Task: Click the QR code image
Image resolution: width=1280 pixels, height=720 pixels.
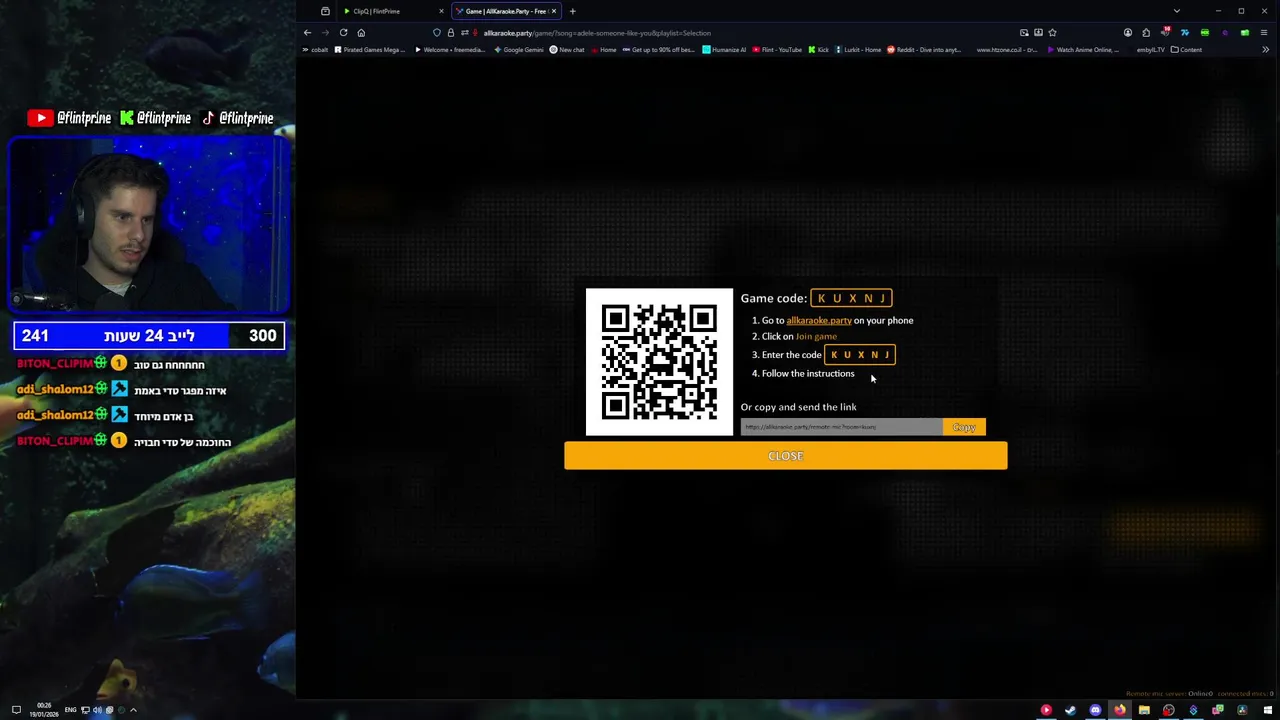Action: point(659,362)
